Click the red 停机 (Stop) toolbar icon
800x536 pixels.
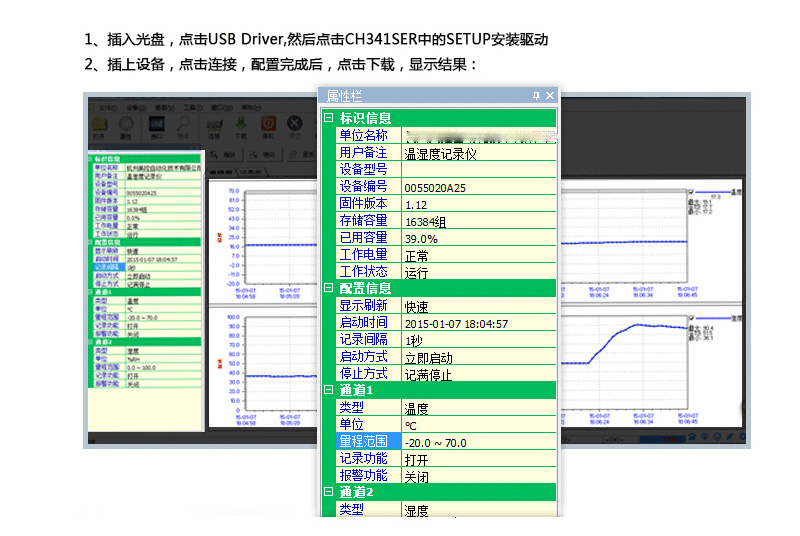click(x=268, y=125)
